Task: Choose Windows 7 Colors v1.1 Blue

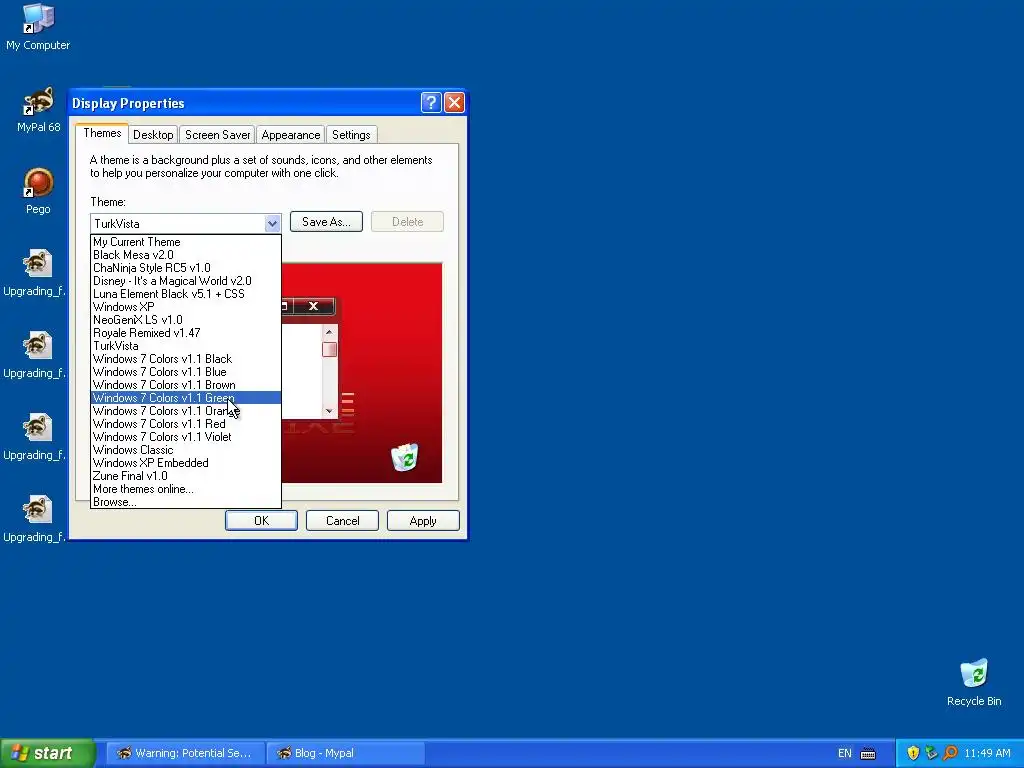Action: point(185,372)
